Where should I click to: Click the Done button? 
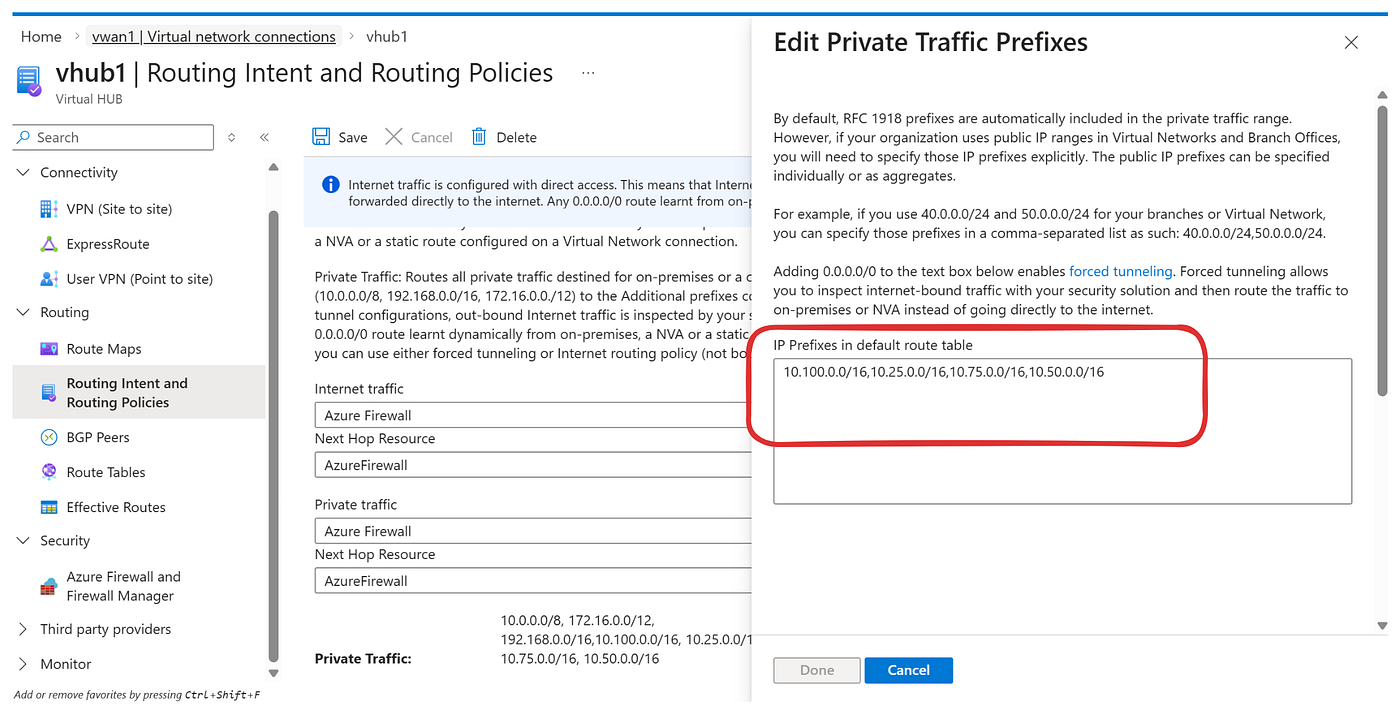[817, 670]
